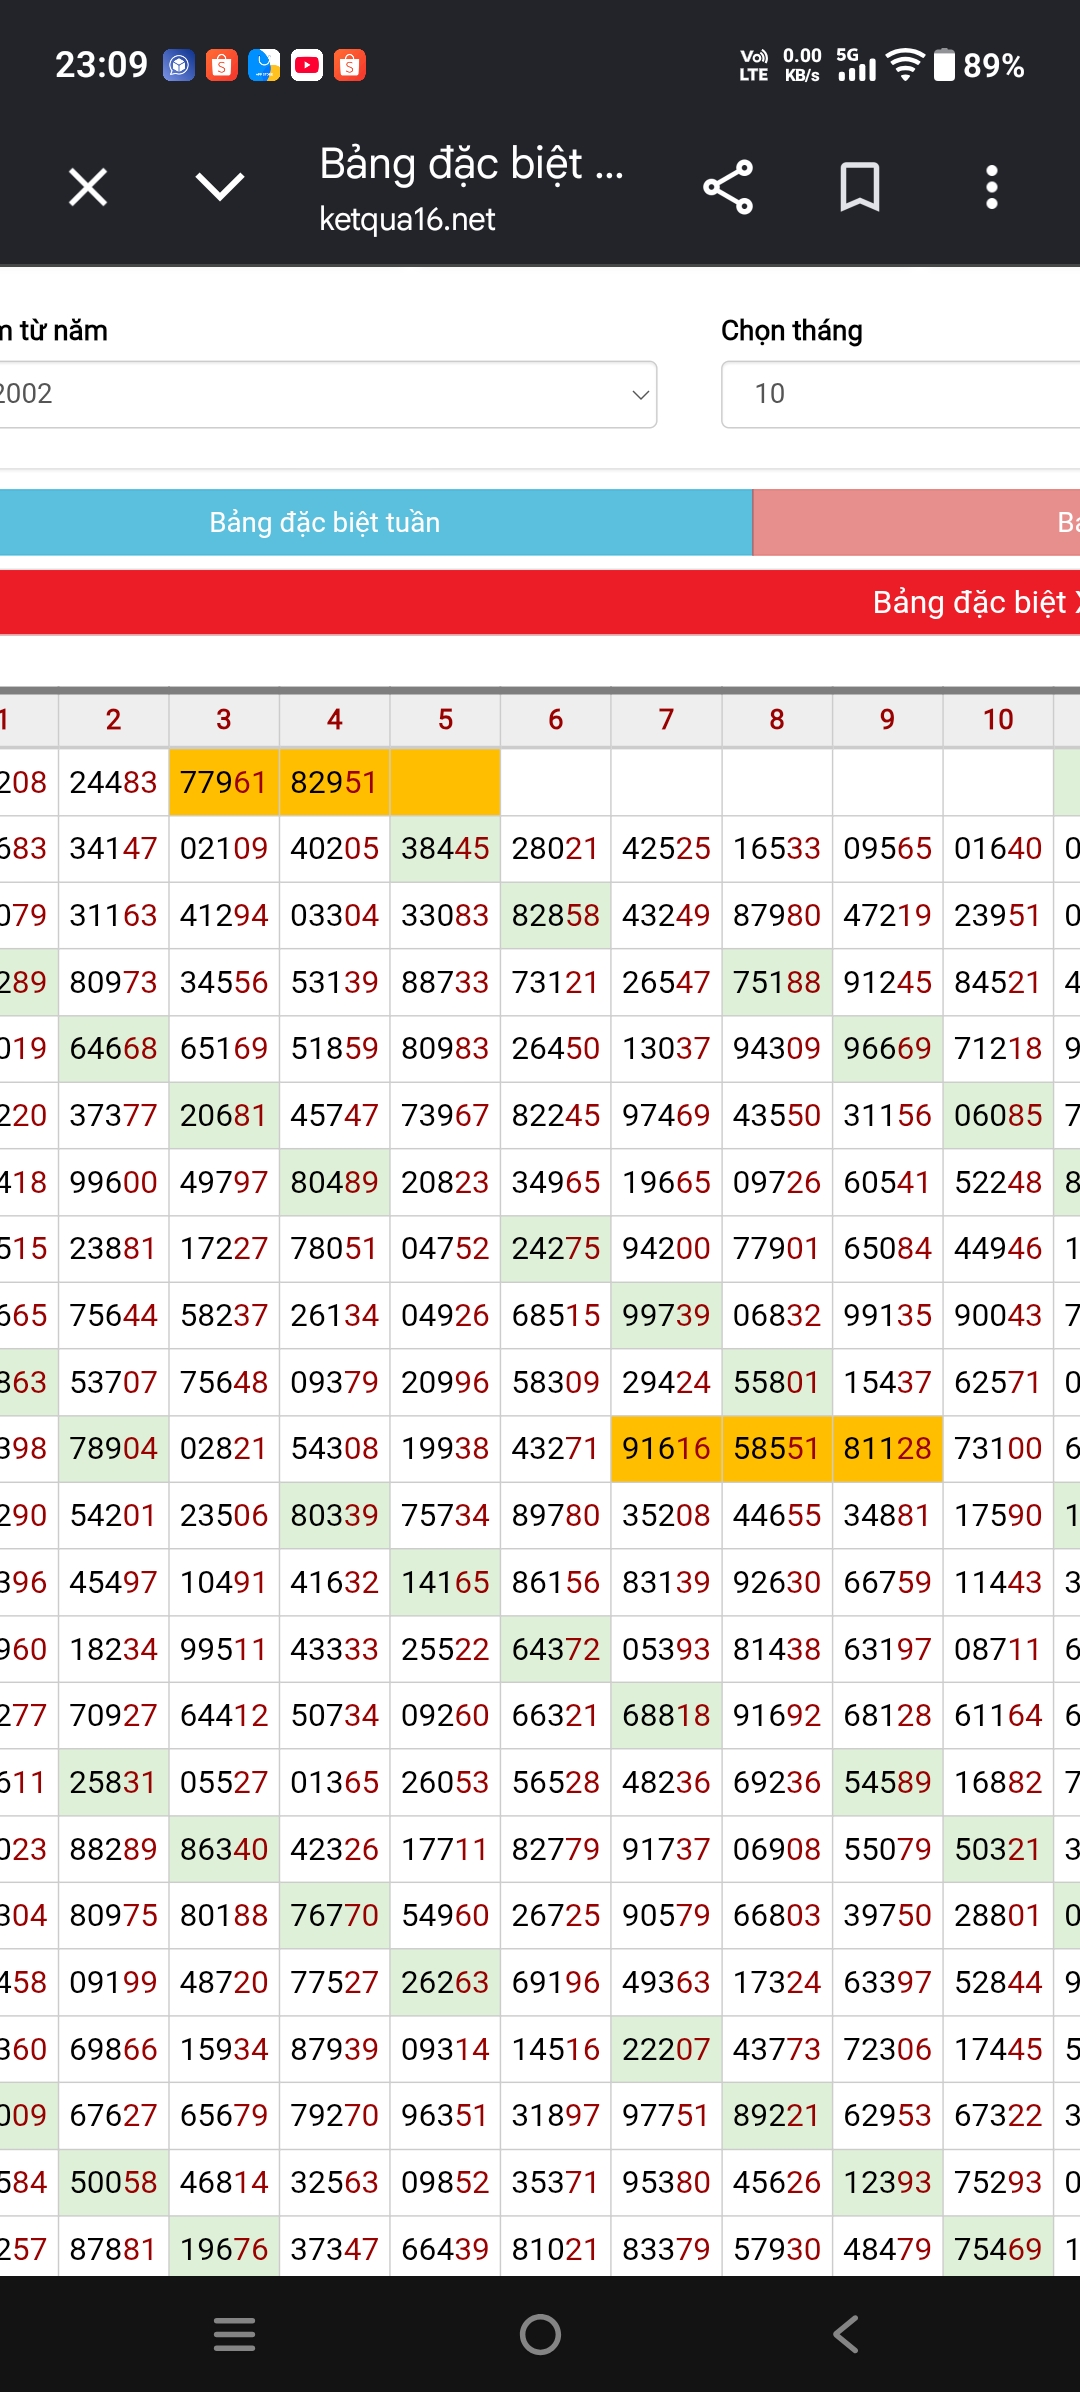
Task: Click the cell with 81128
Action: [x=887, y=1449]
